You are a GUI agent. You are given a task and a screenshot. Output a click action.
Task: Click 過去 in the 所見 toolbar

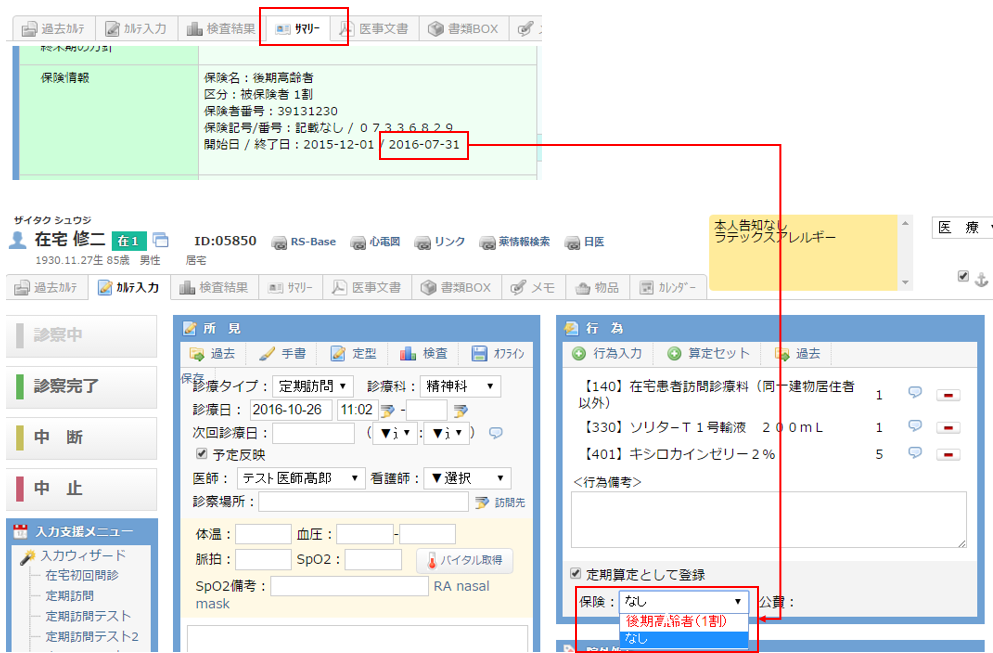point(213,353)
